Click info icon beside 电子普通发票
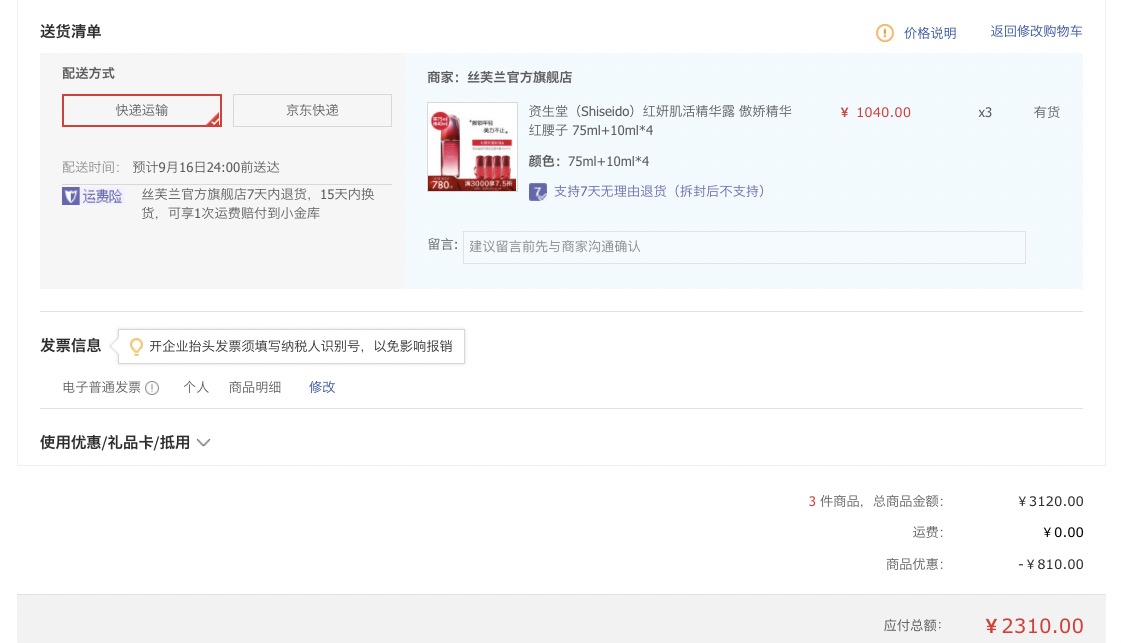This screenshot has width=1121, height=643. tap(152, 388)
